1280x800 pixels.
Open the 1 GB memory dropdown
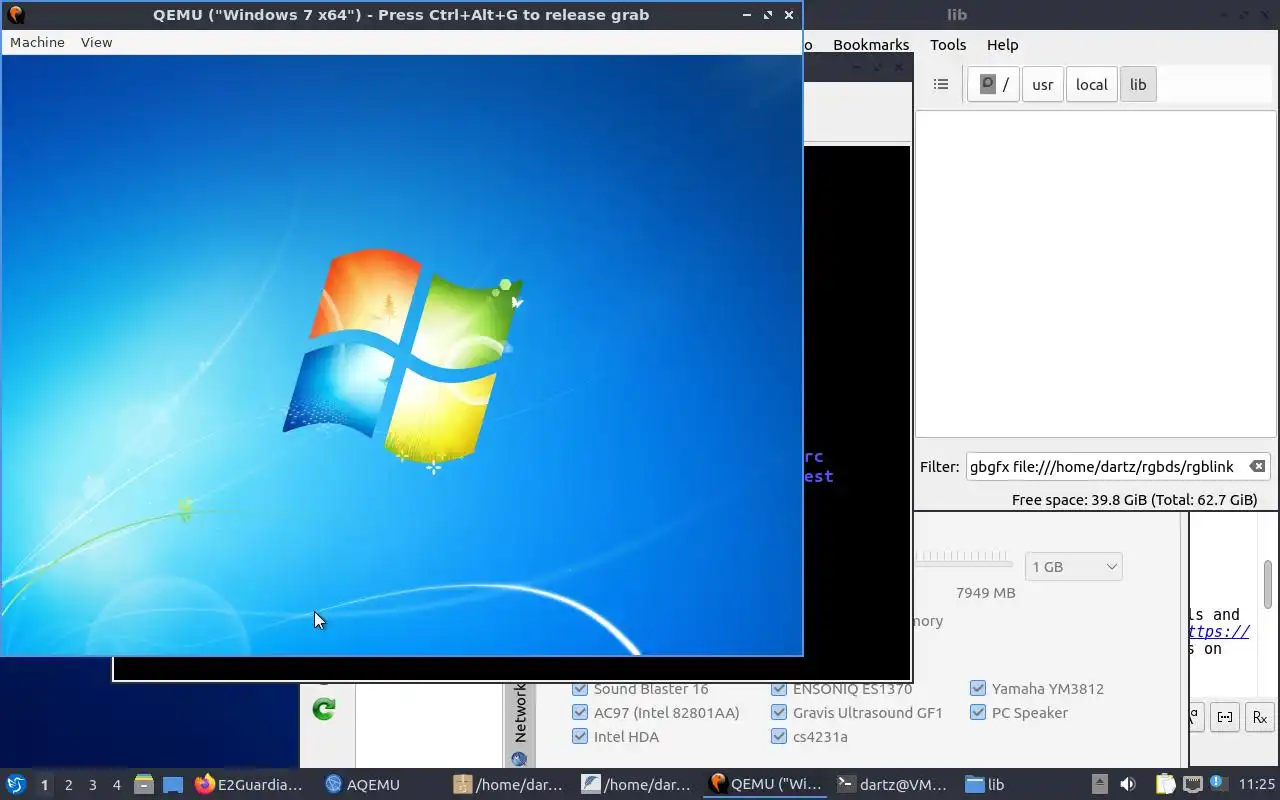click(1073, 566)
